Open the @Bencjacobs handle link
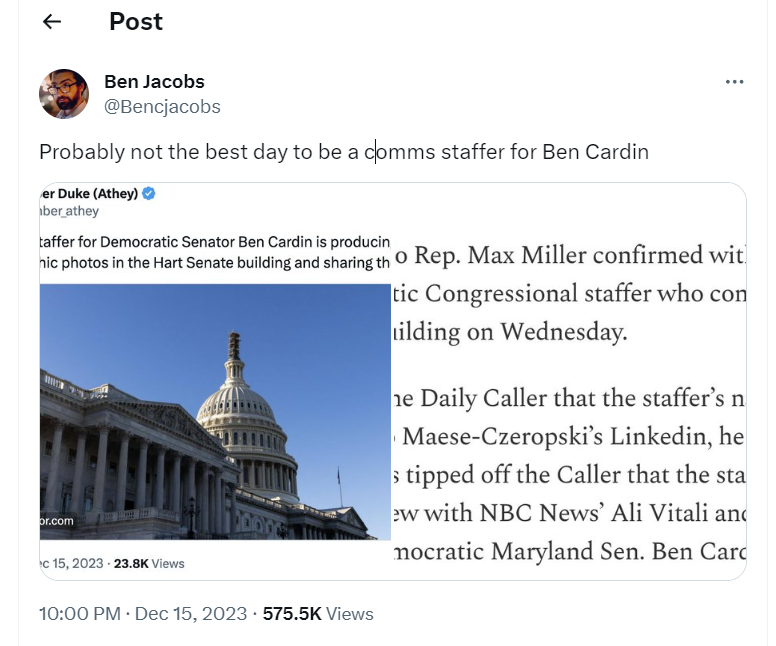The height and width of the screenshot is (646, 776). tap(162, 106)
